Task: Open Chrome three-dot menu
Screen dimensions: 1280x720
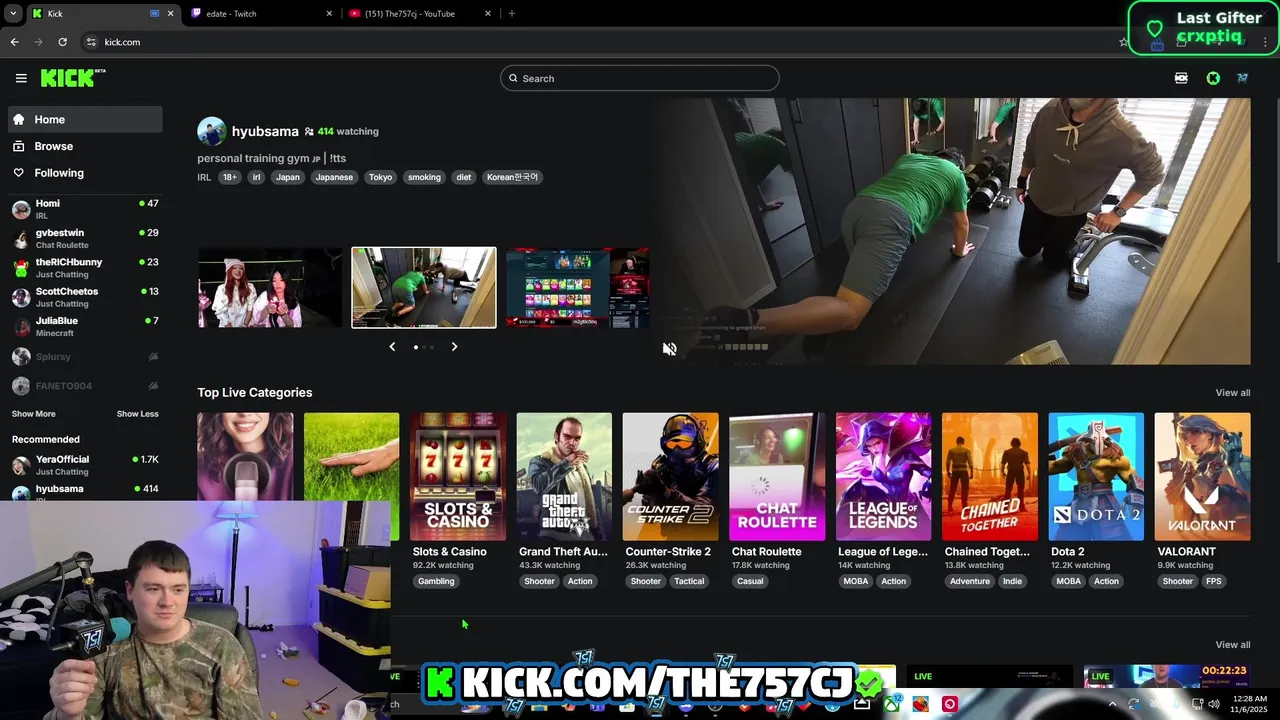Action: coord(1266,42)
